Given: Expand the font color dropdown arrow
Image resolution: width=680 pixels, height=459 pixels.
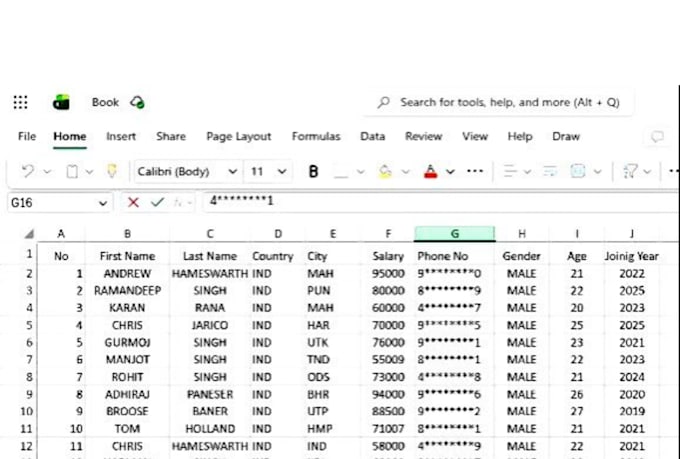Looking at the screenshot, I should click(450, 172).
